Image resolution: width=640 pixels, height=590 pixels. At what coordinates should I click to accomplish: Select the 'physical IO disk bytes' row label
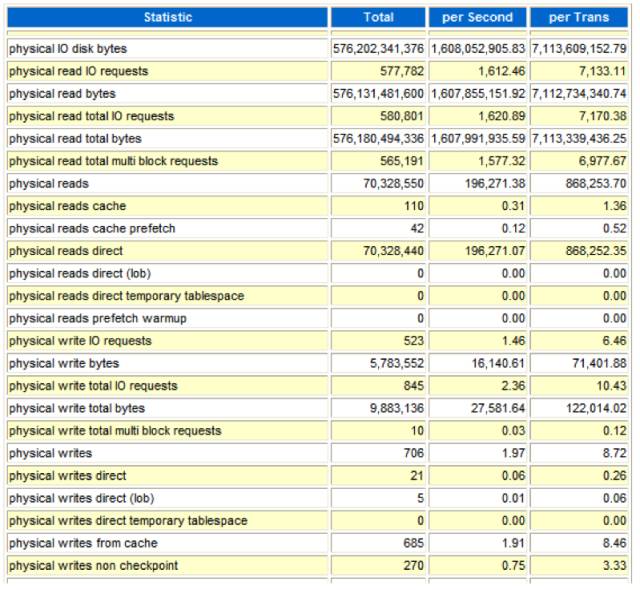(68, 49)
